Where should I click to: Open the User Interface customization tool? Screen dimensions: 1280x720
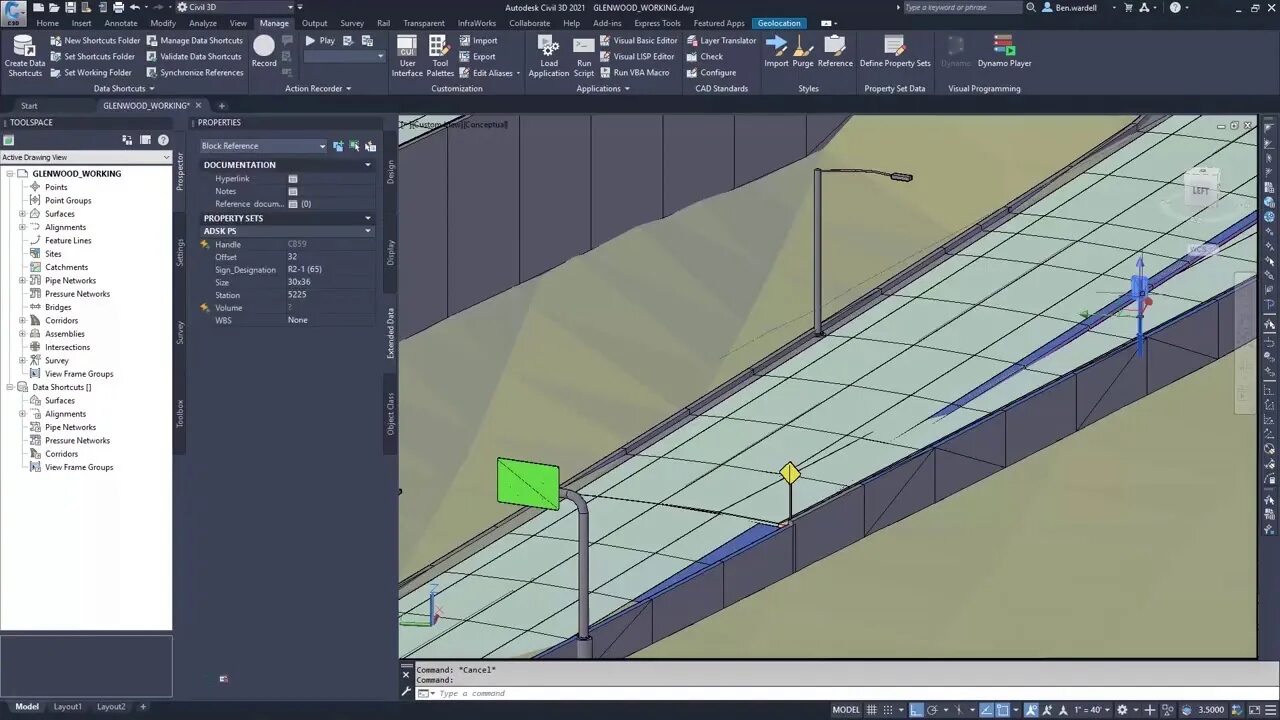pos(407,56)
